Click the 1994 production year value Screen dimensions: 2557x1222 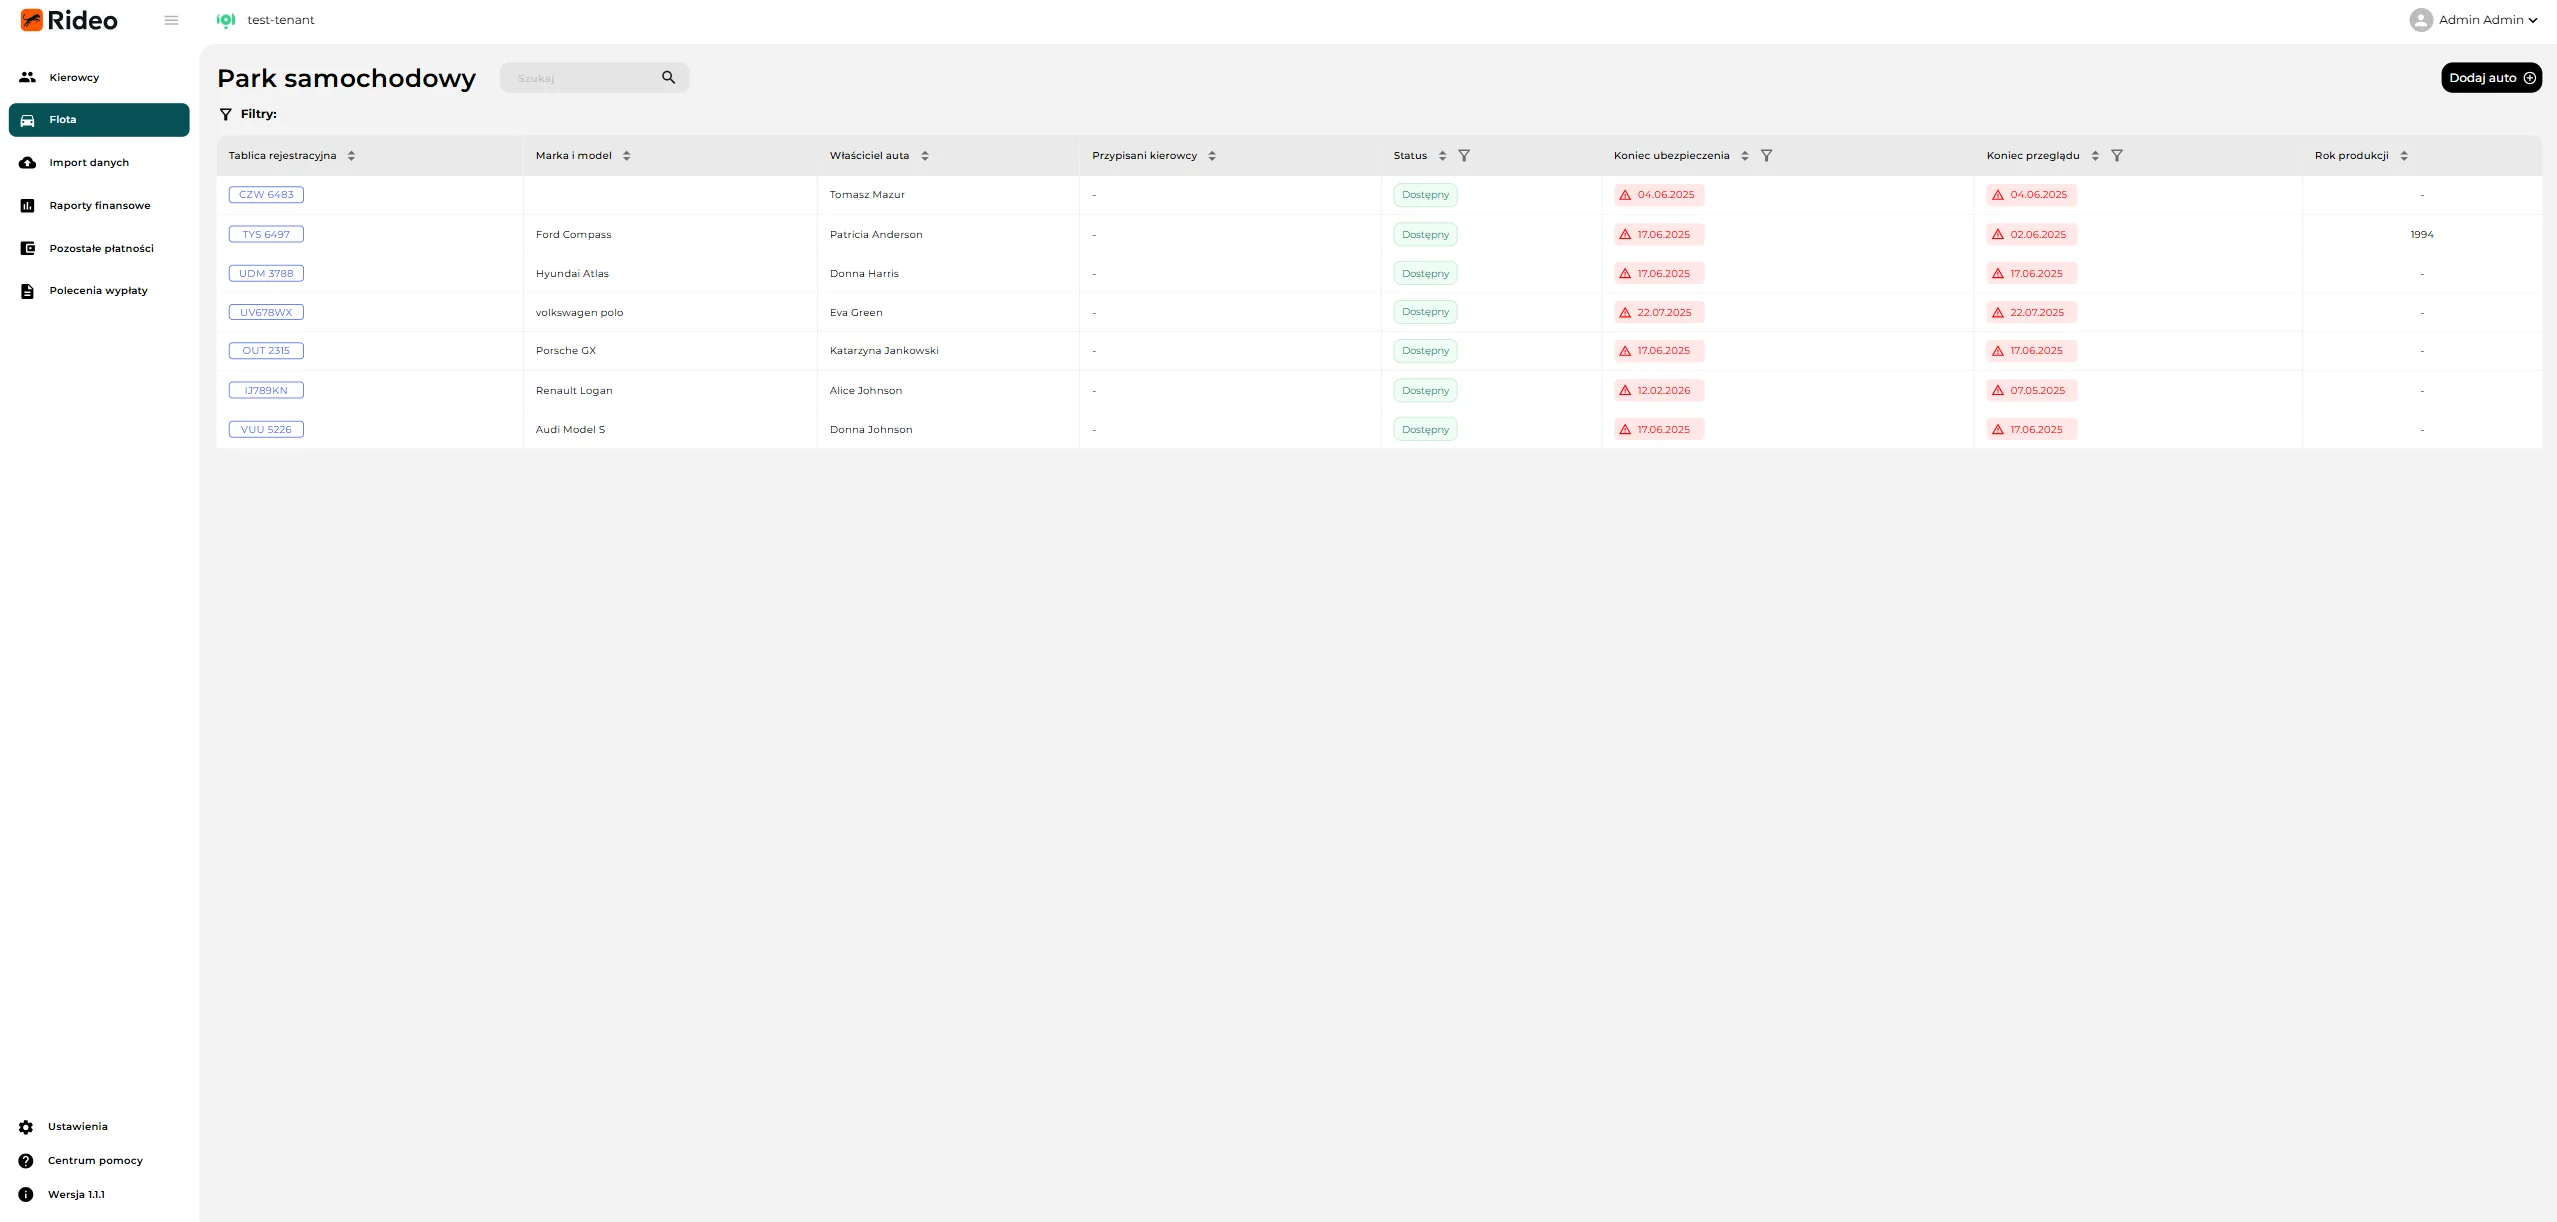click(x=2422, y=235)
